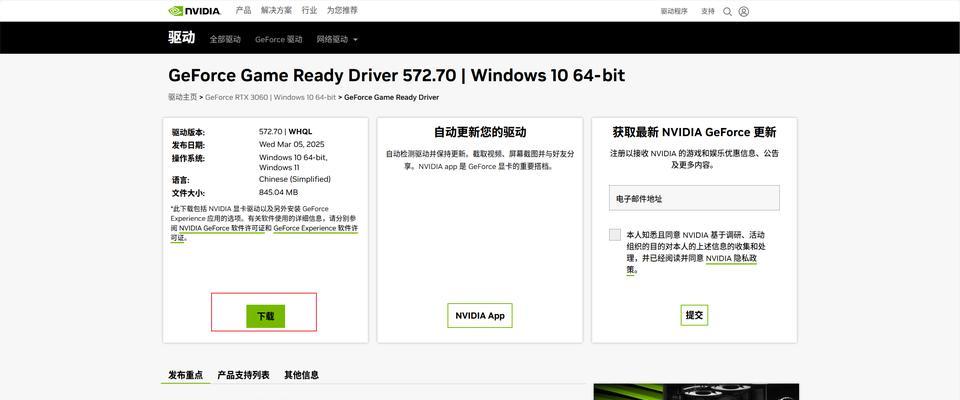960x400 pixels.
Task: Click the 电子邮件地址 input field
Action: pyautogui.click(x=694, y=198)
